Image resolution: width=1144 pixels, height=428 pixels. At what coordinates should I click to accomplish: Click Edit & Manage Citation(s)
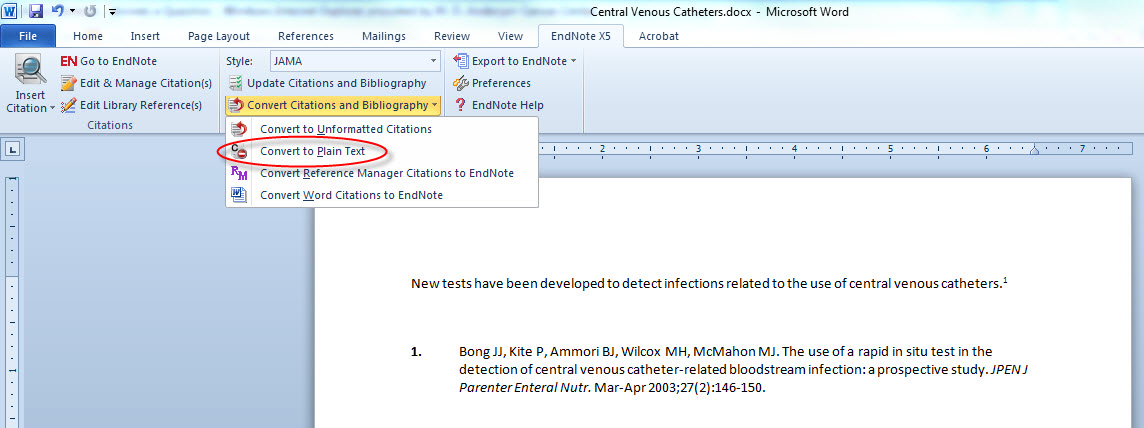[x=136, y=83]
